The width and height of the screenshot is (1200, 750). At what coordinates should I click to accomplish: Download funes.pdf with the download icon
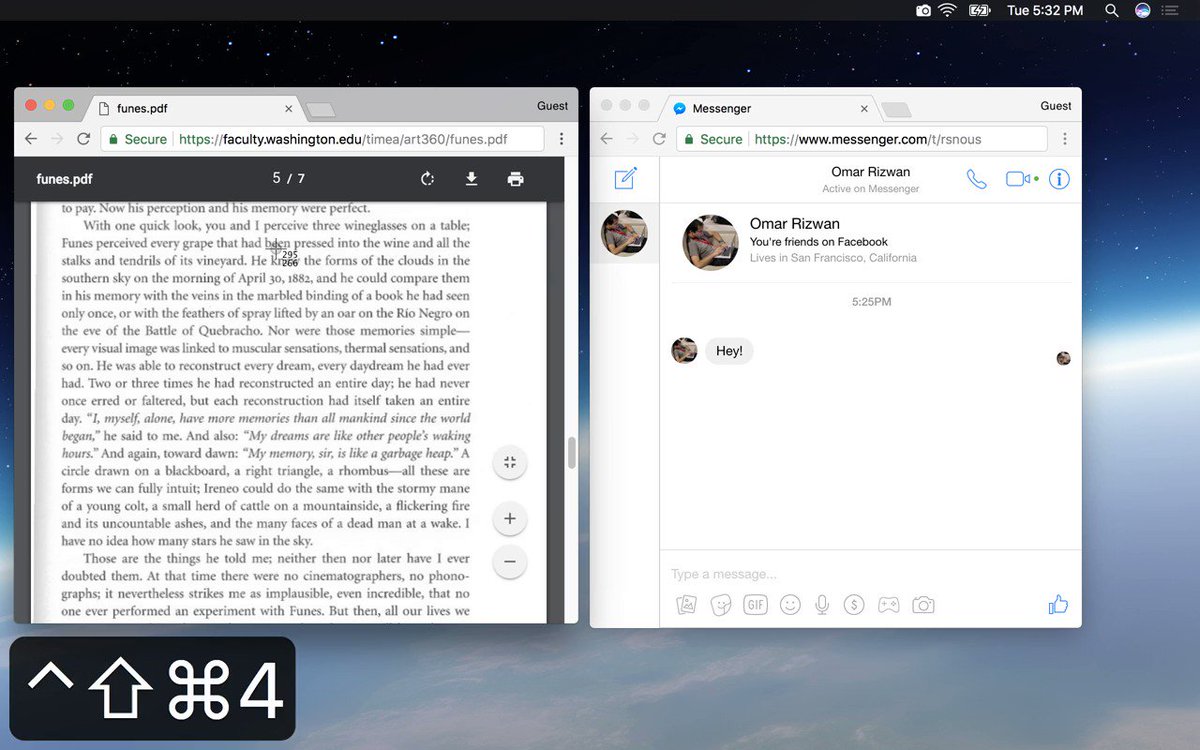point(471,179)
